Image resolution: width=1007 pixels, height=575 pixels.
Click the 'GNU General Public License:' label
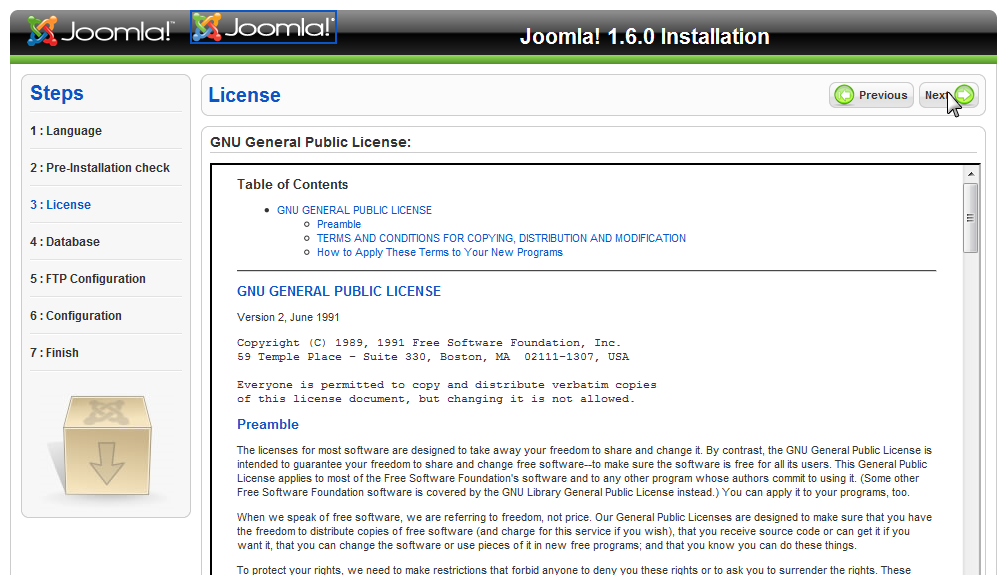tap(310, 142)
